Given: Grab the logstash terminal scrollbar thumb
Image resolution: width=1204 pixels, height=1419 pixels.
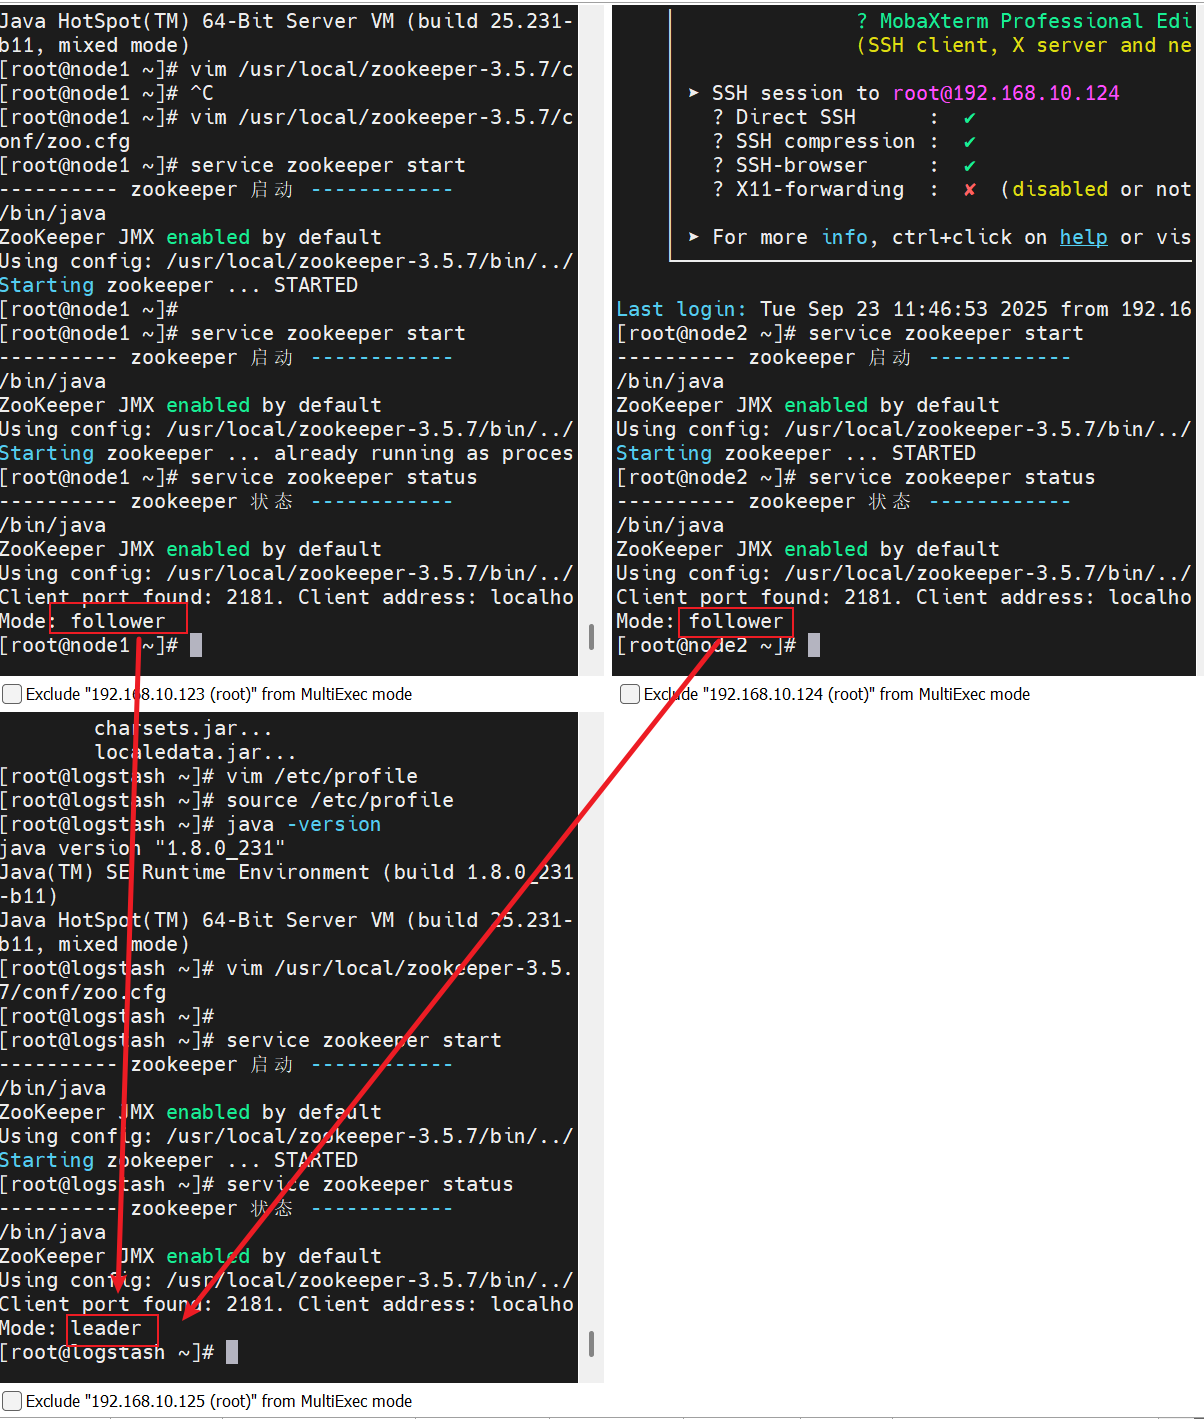Looking at the screenshot, I should tap(591, 1343).
